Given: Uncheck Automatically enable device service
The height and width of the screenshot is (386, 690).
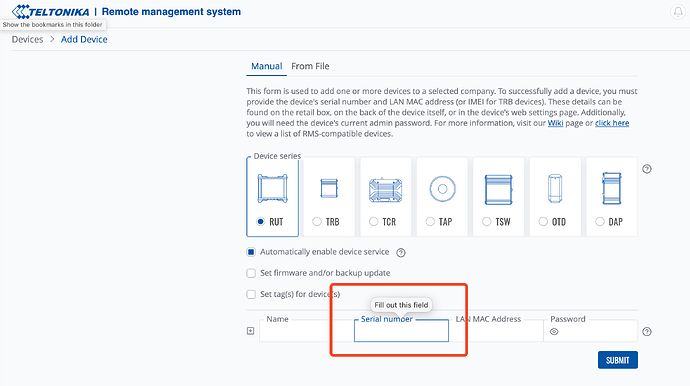Looking at the screenshot, I should pyautogui.click(x=251, y=252).
